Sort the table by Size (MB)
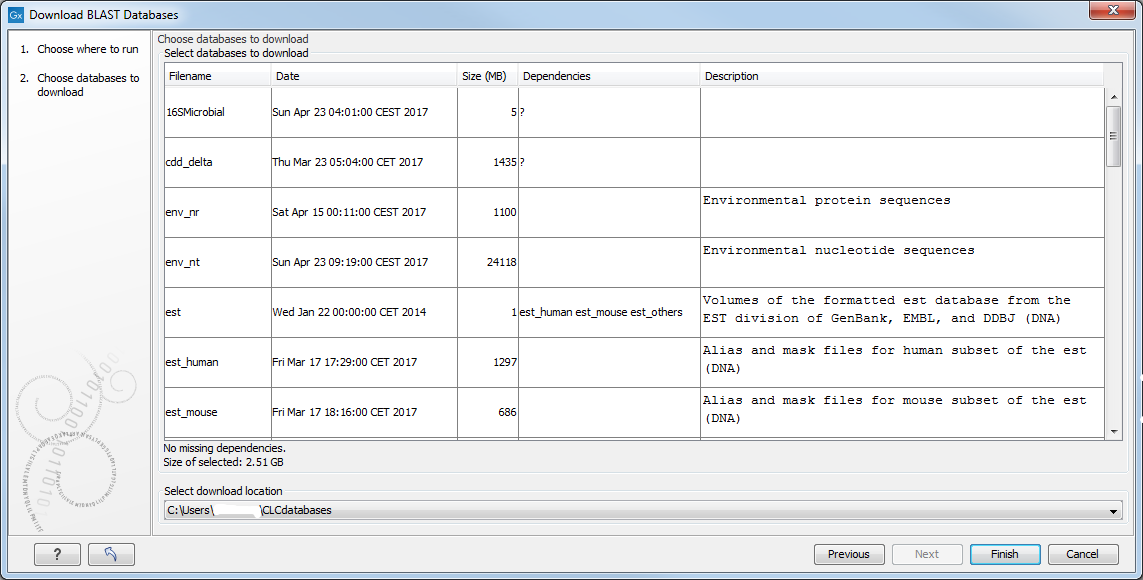The width and height of the screenshot is (1143, 580). click(x=487, y=75)
